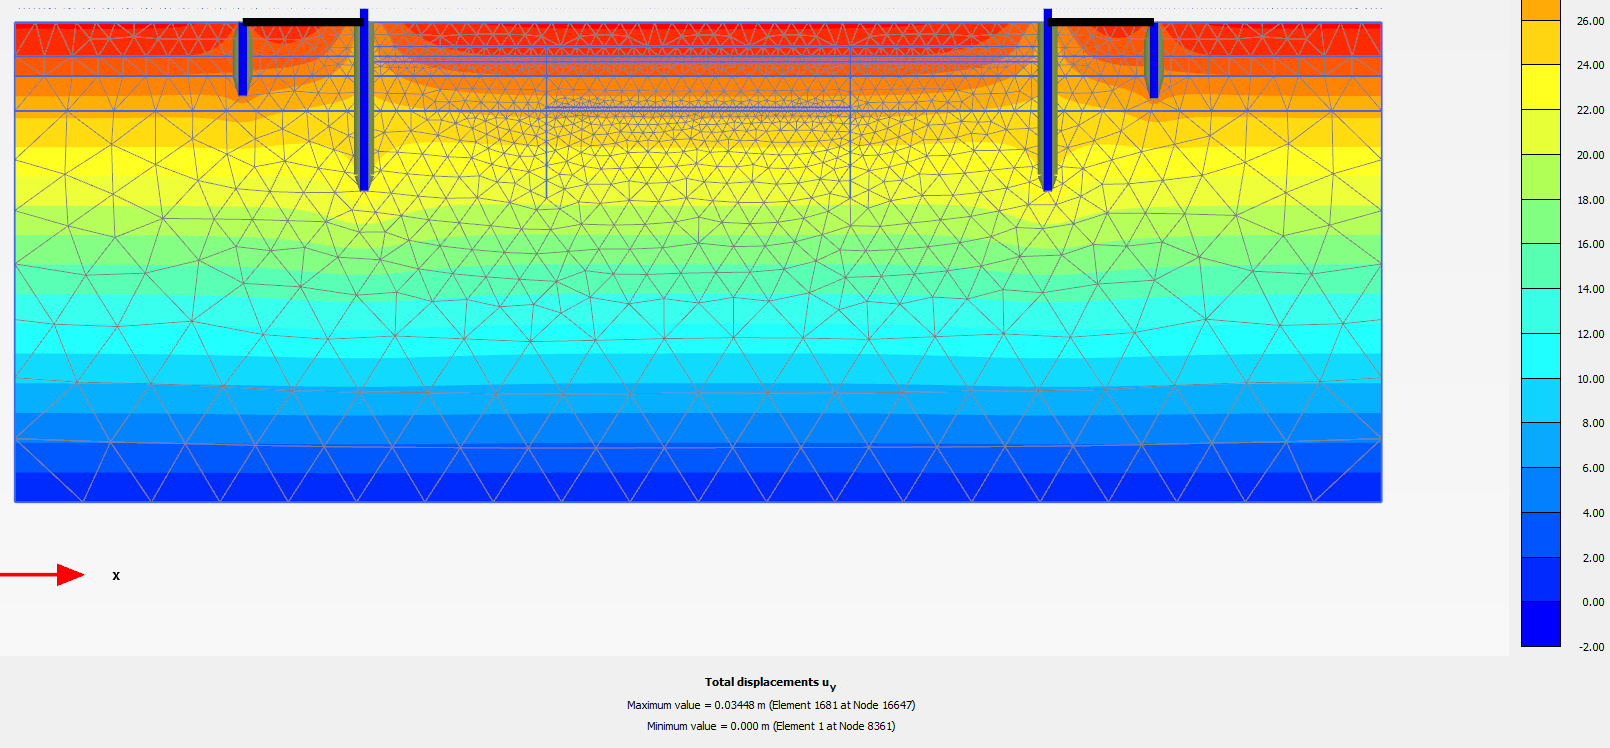
Task: Select legend color band between 18.00 and 20.00
Action: point(1540,177)
